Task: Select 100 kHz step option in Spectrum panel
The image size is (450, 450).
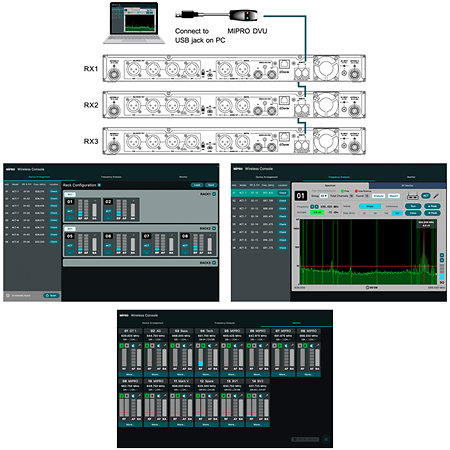Action: click(x=386, y=213)
